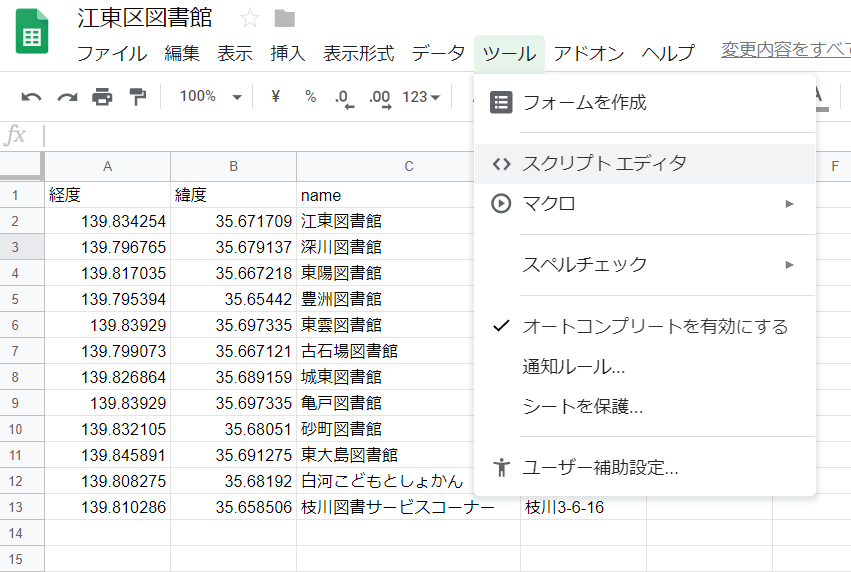Increase decimal places button

[380, 99]
